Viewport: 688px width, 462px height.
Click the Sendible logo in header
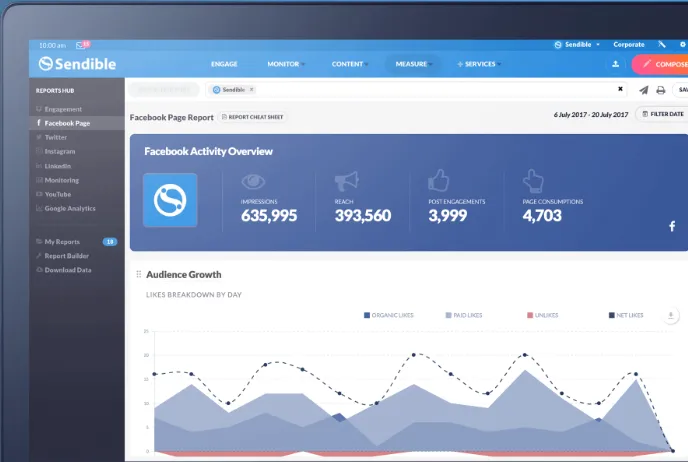click(77, 64)
